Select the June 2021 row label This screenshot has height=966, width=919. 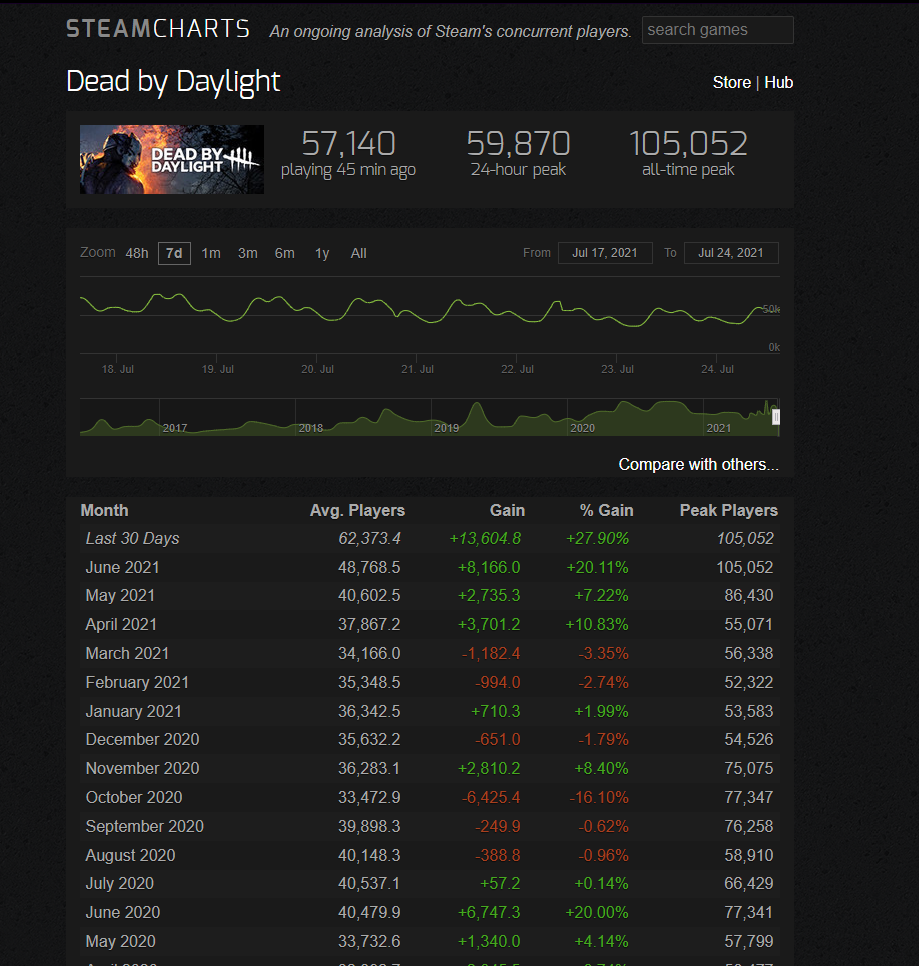[123, 567]
